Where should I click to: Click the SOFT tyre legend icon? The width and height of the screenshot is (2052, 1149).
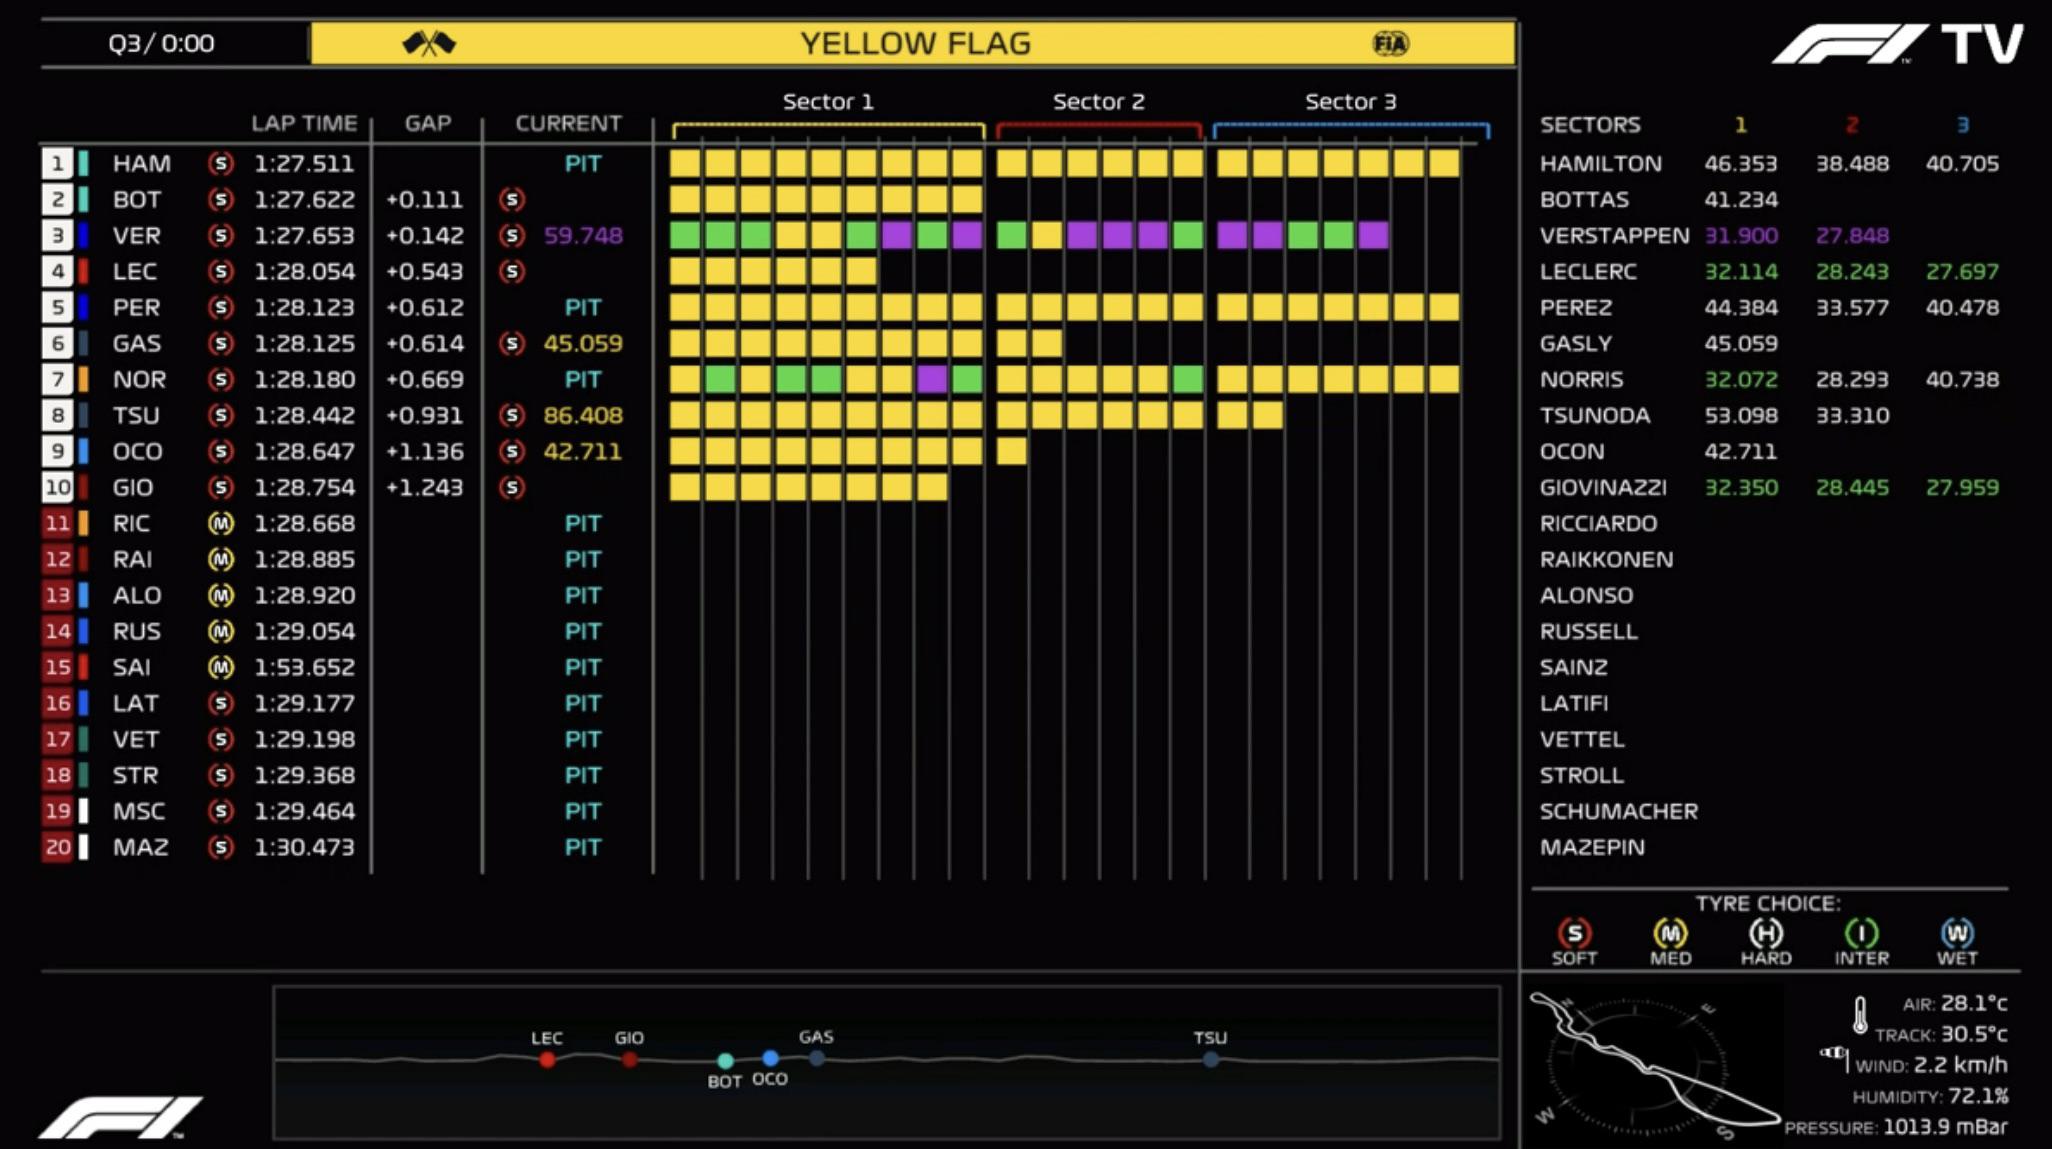[x=1574, y=933]
